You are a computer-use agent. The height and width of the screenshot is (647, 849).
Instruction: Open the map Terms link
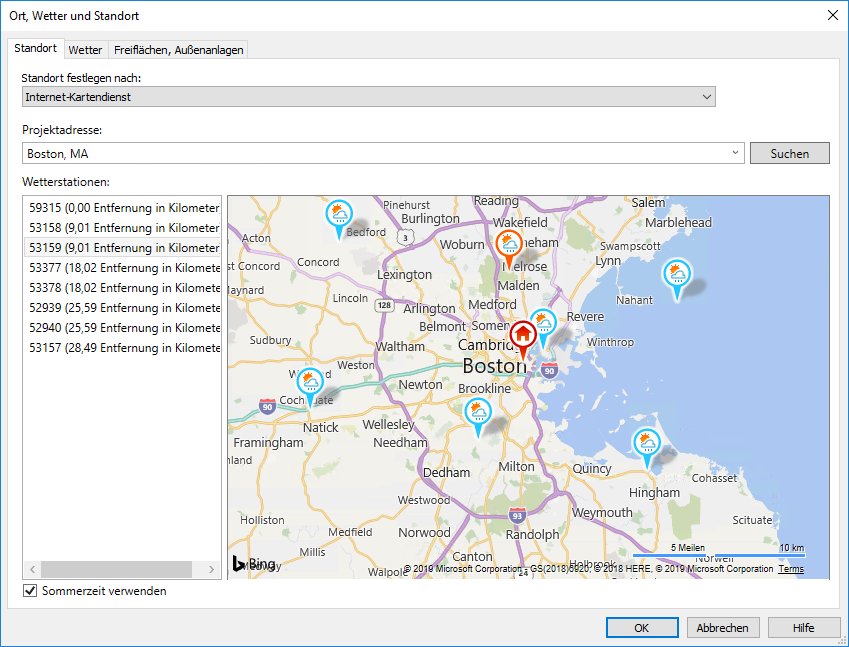point(791,568)
